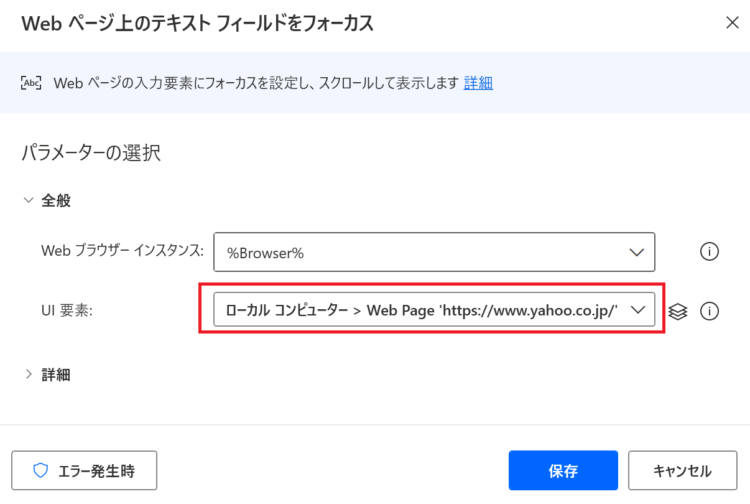Image resolution: width=750 pixels, height=504 pixels.
Task: Click the UI 要素 field label
Action: pyautogui.click(x=67, y=311)
